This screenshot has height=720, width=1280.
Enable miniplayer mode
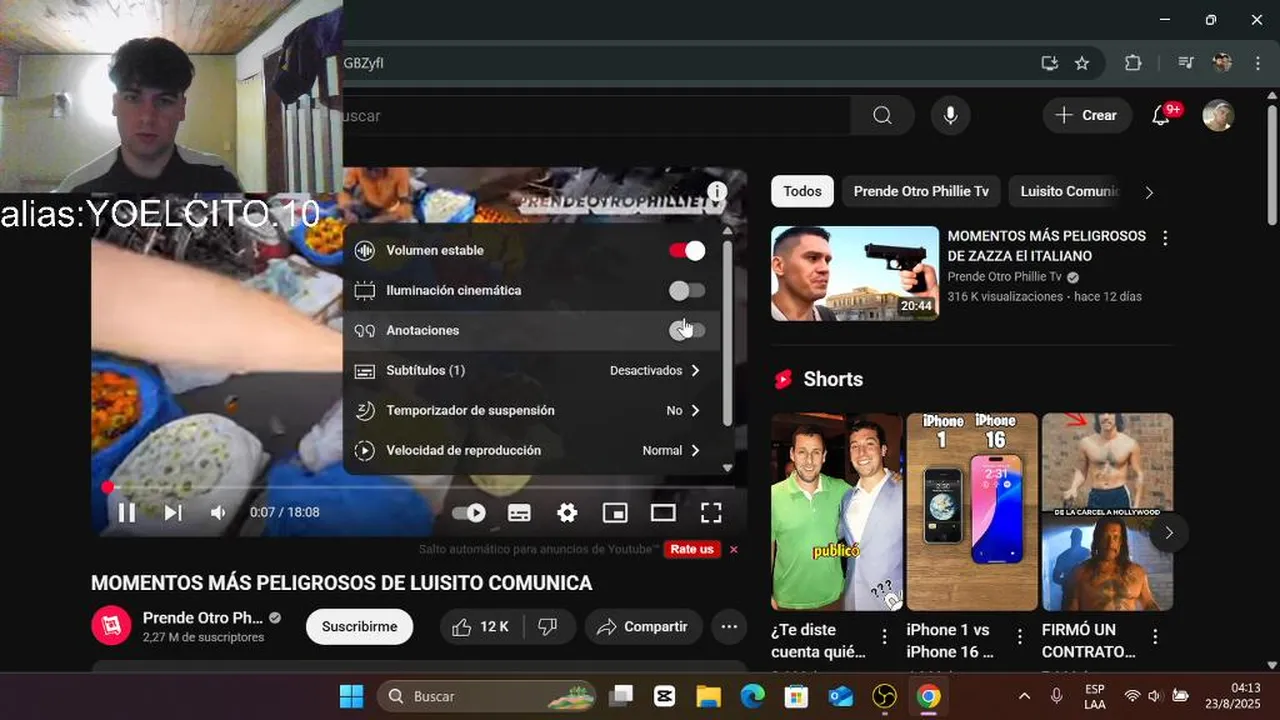(x=615, y=513)
